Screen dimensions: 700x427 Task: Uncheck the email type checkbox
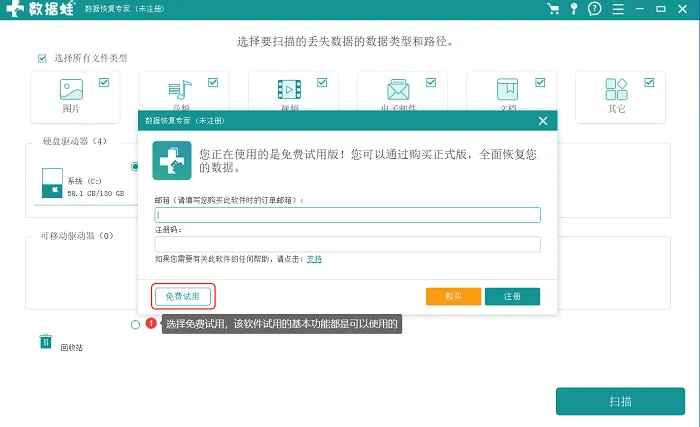point(431,83)
